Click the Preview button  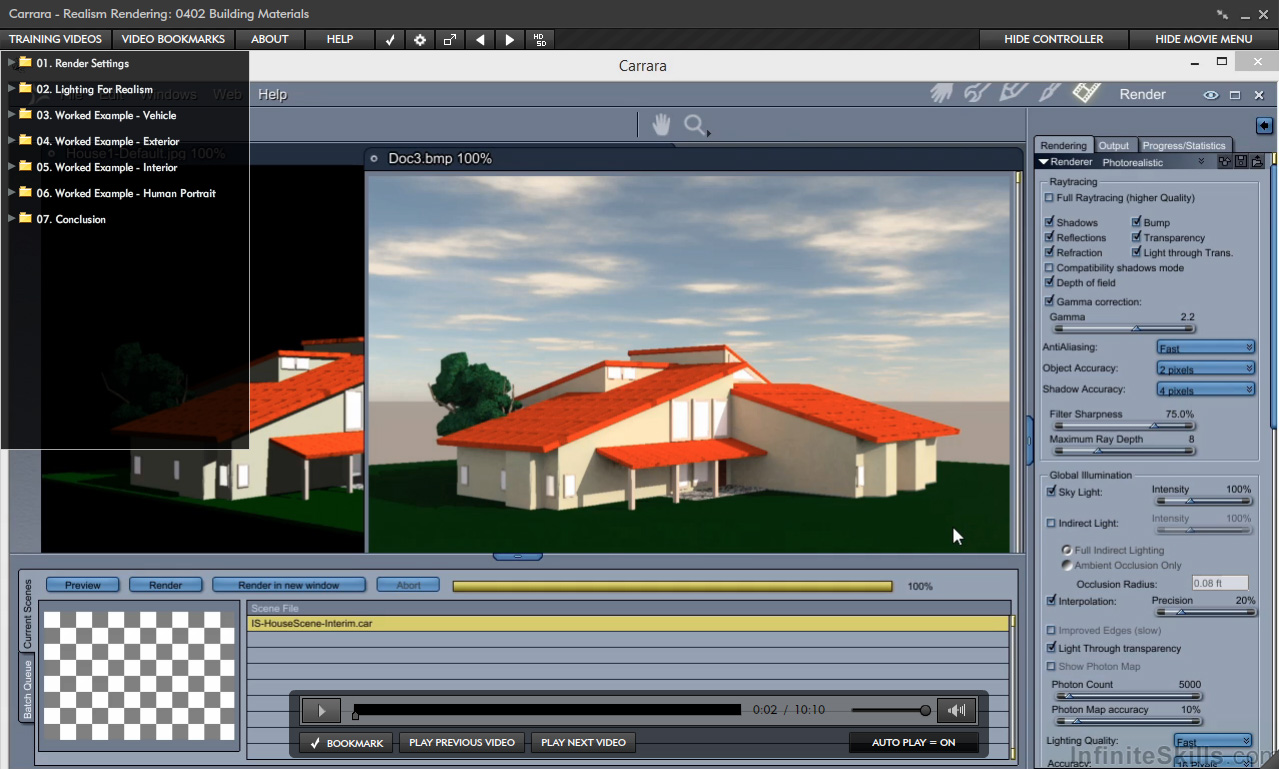[x=83, y=585]
